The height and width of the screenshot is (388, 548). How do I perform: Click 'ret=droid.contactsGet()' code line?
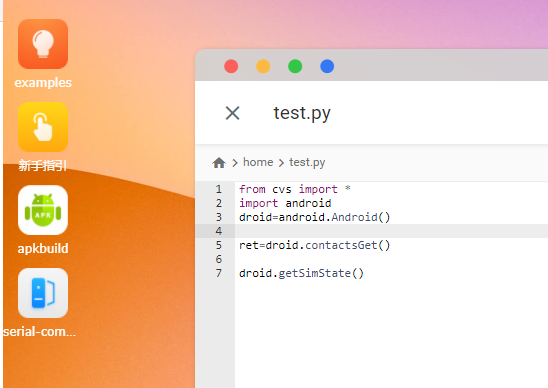[x=315, y=245]
